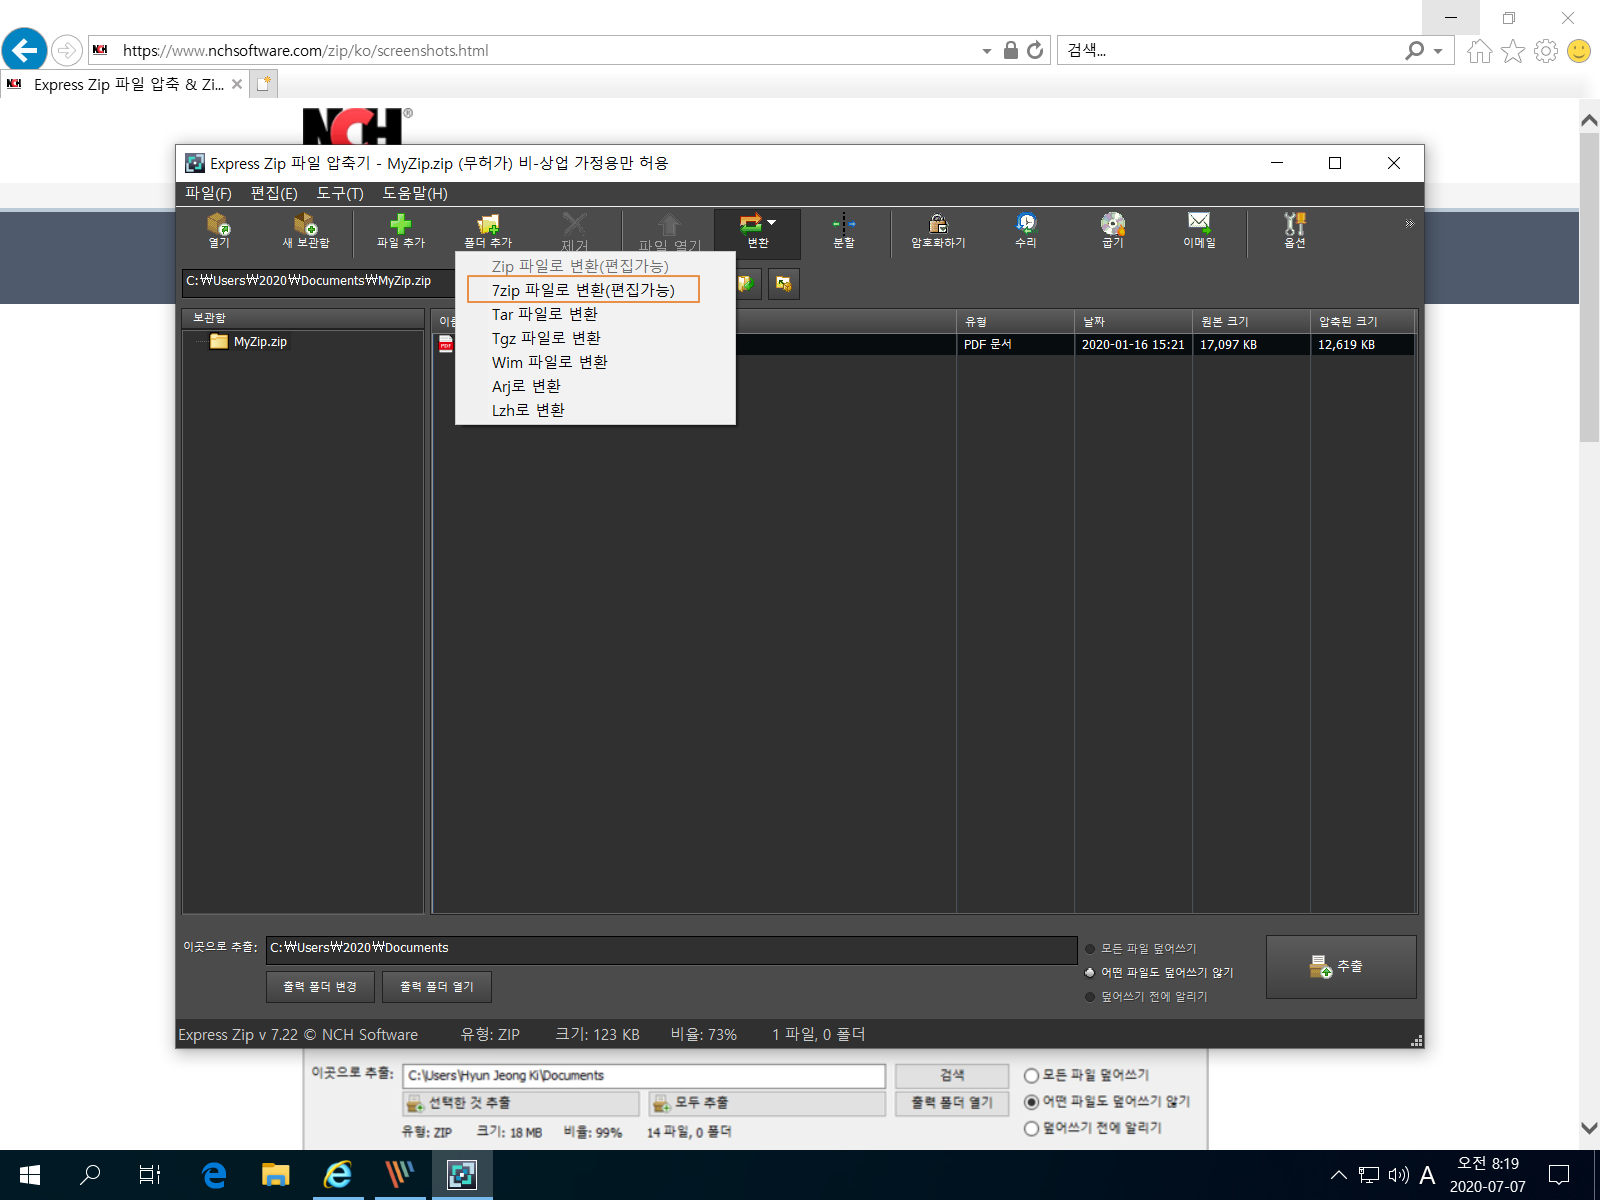Open the Windows Start menu
The width and height of the screenshot is (1600, 1200).
30,1175
